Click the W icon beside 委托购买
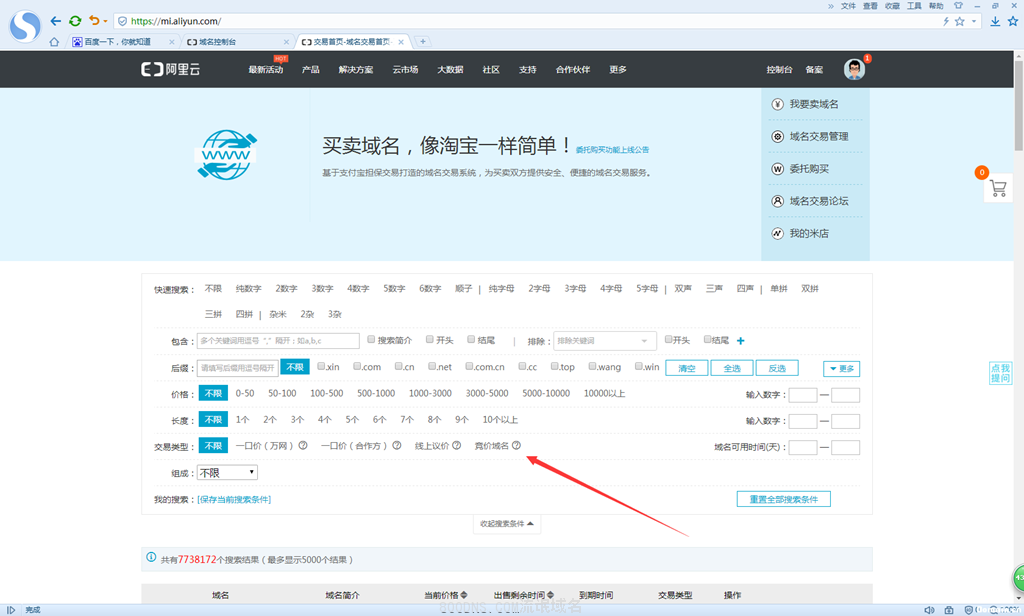Screen dimensions: 1024x616 tap(777, 169)
